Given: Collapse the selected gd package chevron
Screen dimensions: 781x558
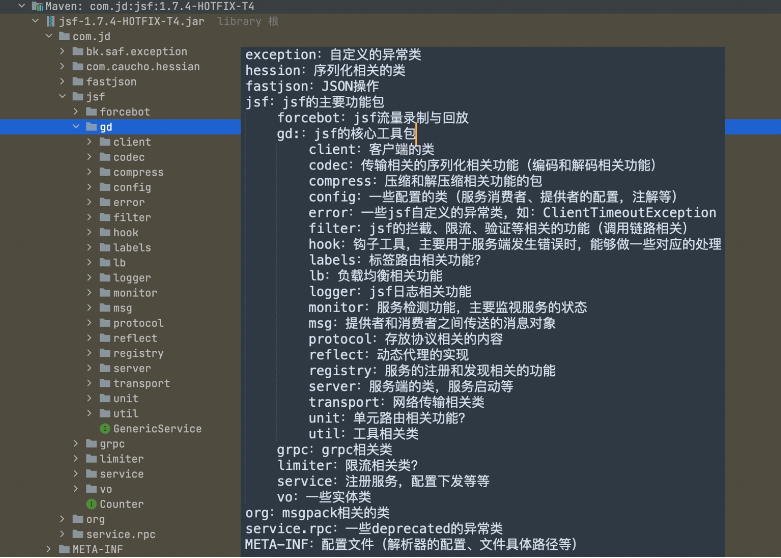Looking at the screenshot, I should coord(76,127).
